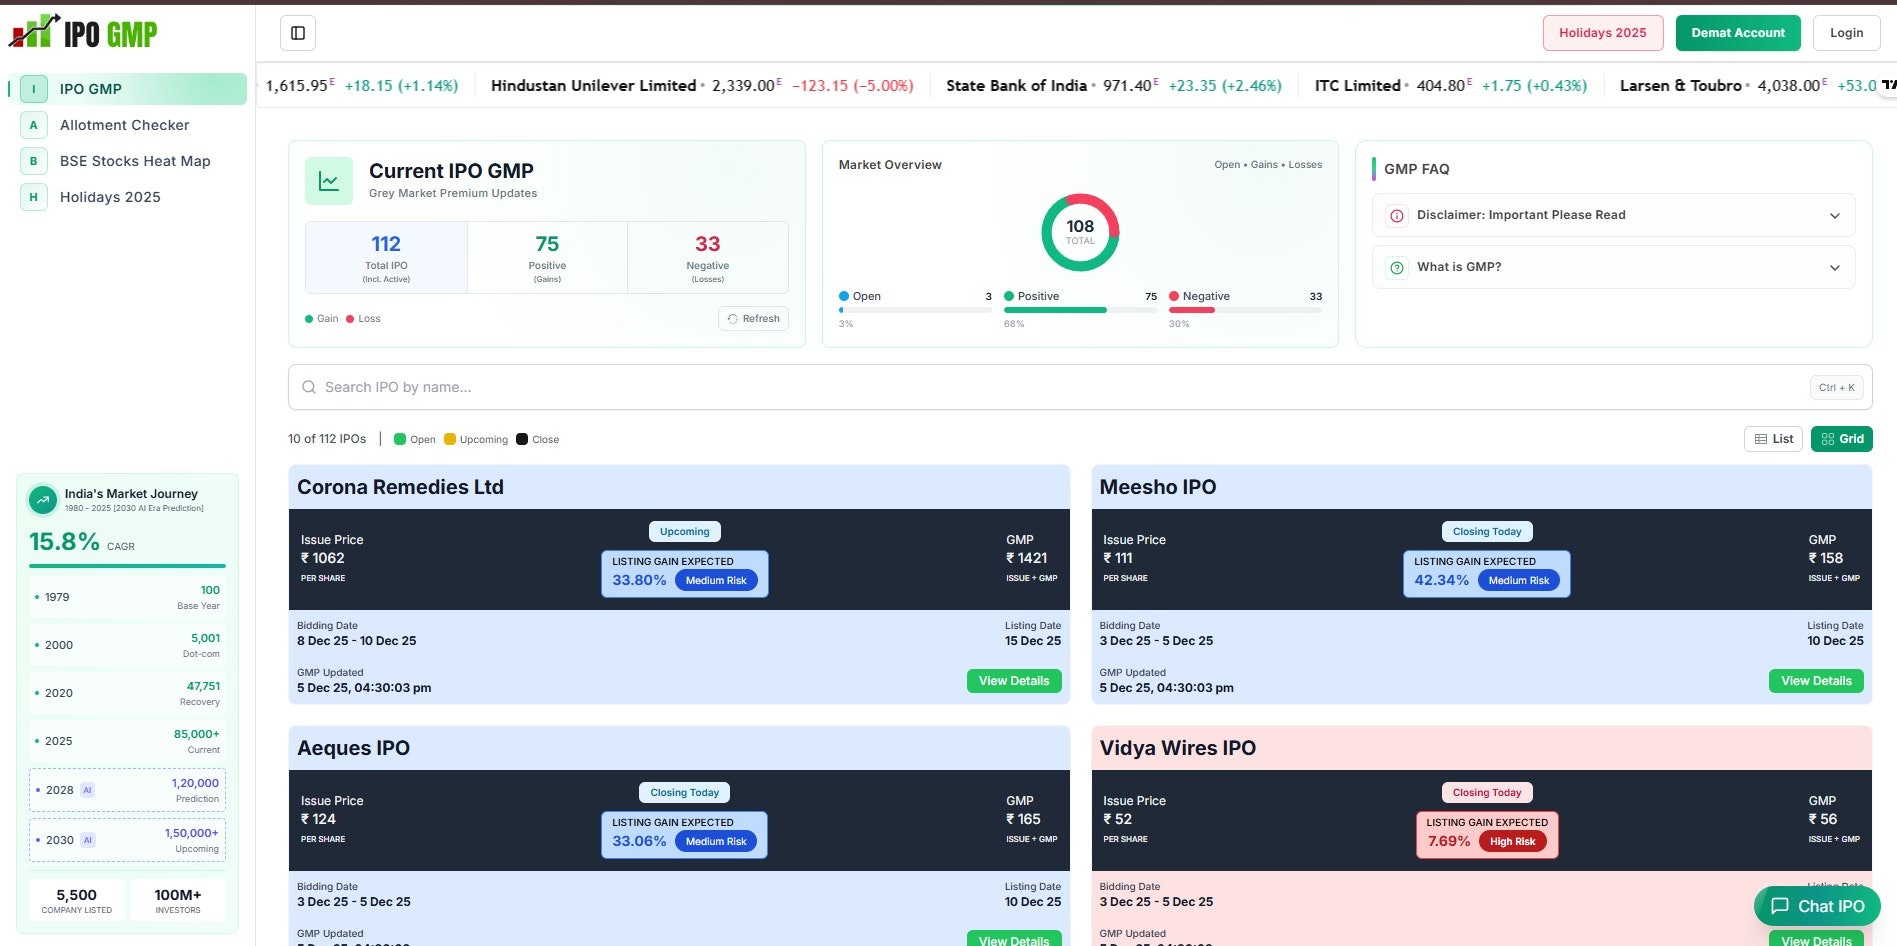The height and width of the screenshot is (946, 1897).
Task: Collapse the sidebar with the panel toggle icon
Action: [296, 32]
